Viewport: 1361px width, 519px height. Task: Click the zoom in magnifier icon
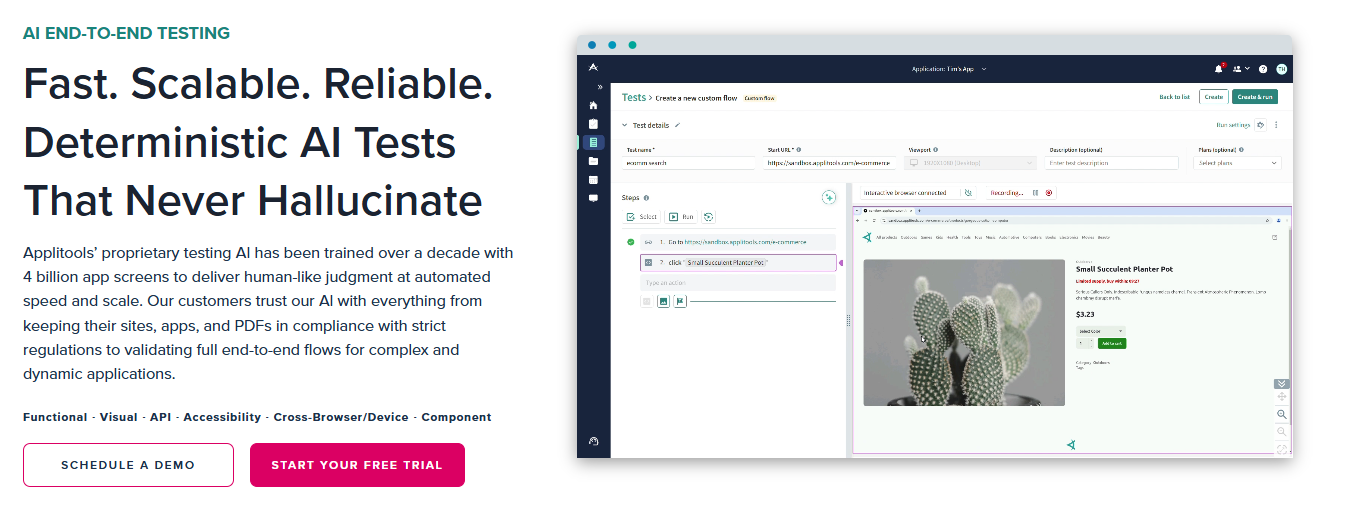(x=1282, y=414)
